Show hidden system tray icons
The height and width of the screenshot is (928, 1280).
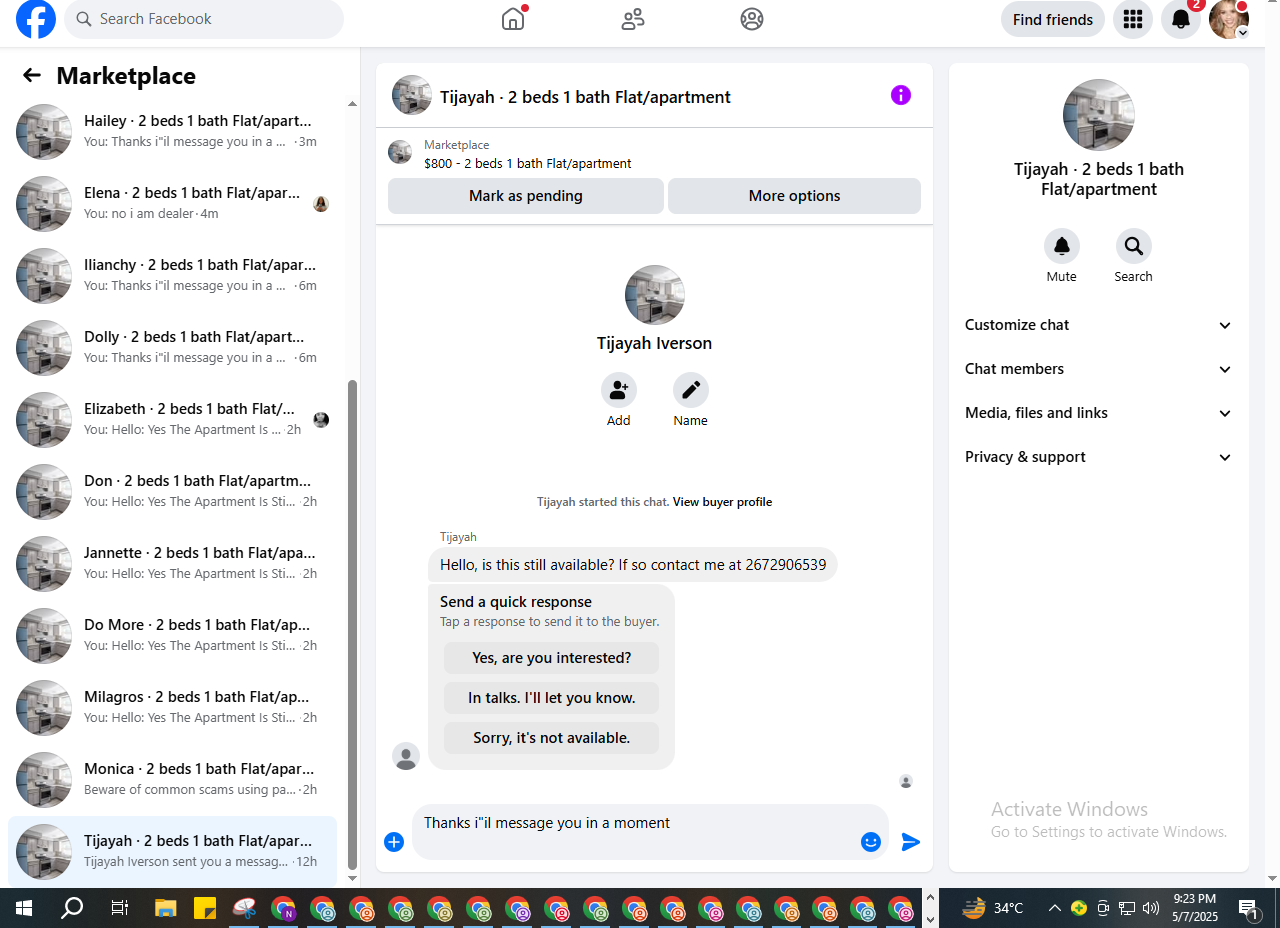1054,908
